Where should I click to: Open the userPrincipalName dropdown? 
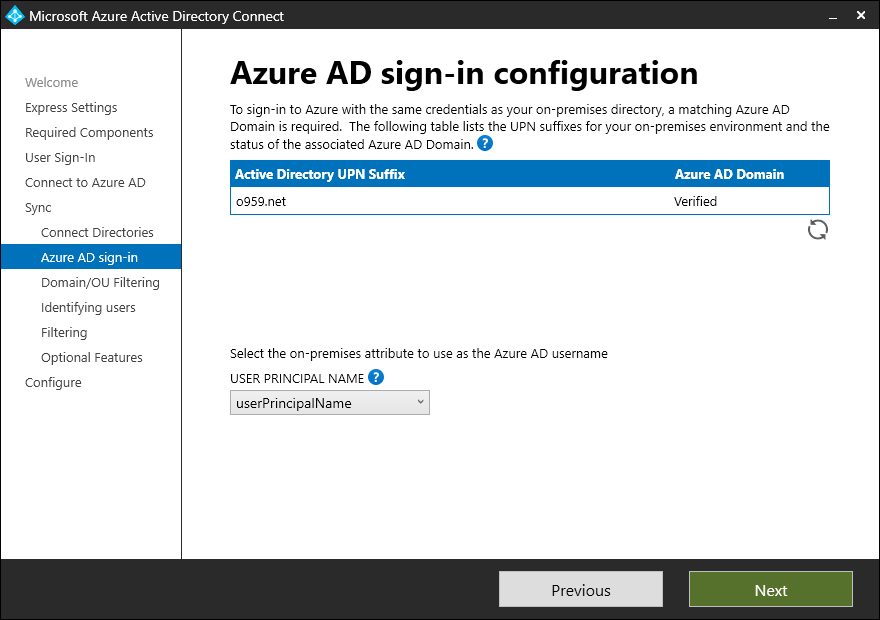329,403
